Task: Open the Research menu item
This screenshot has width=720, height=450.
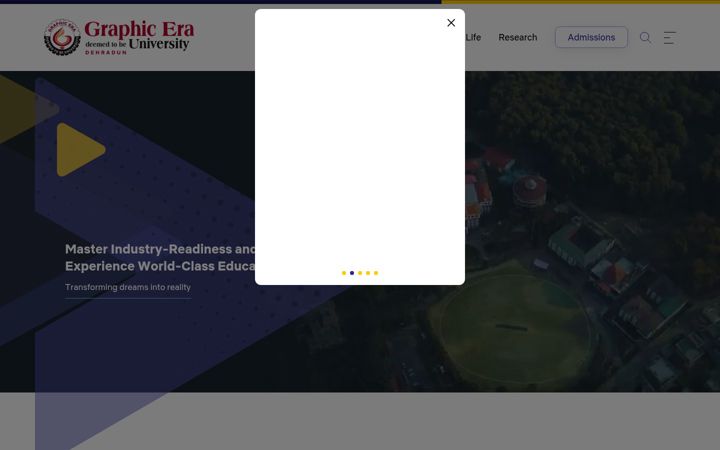Action: coord(518,37)
